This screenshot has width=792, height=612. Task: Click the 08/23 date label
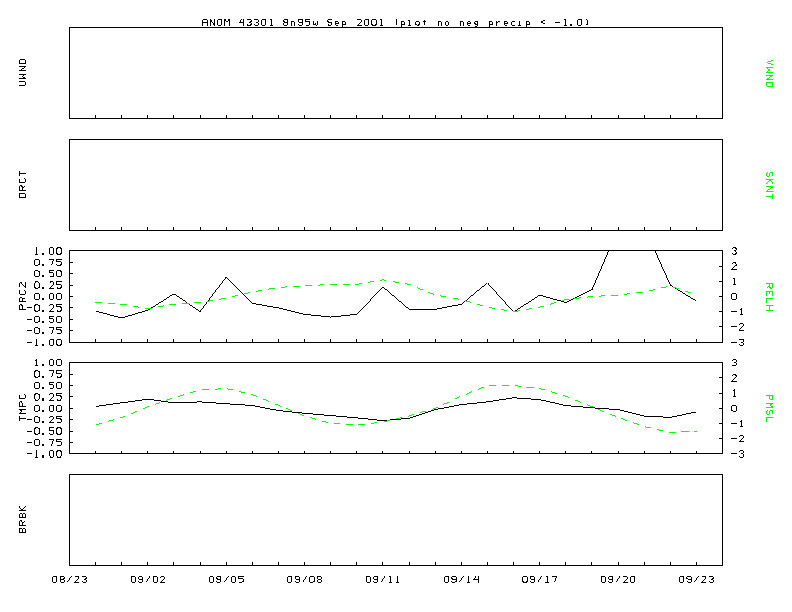(70, 579)
